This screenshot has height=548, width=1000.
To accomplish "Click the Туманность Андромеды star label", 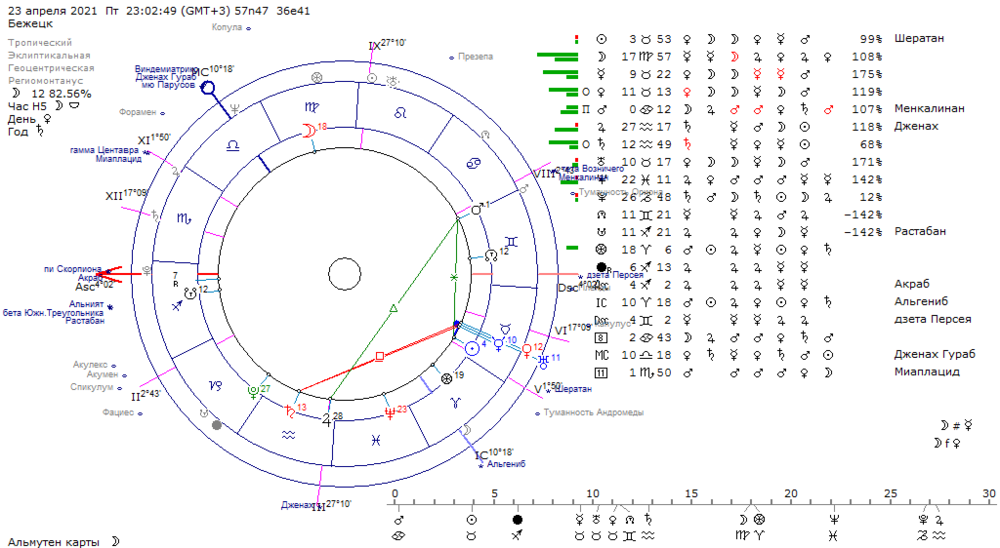I will (593, 413).
